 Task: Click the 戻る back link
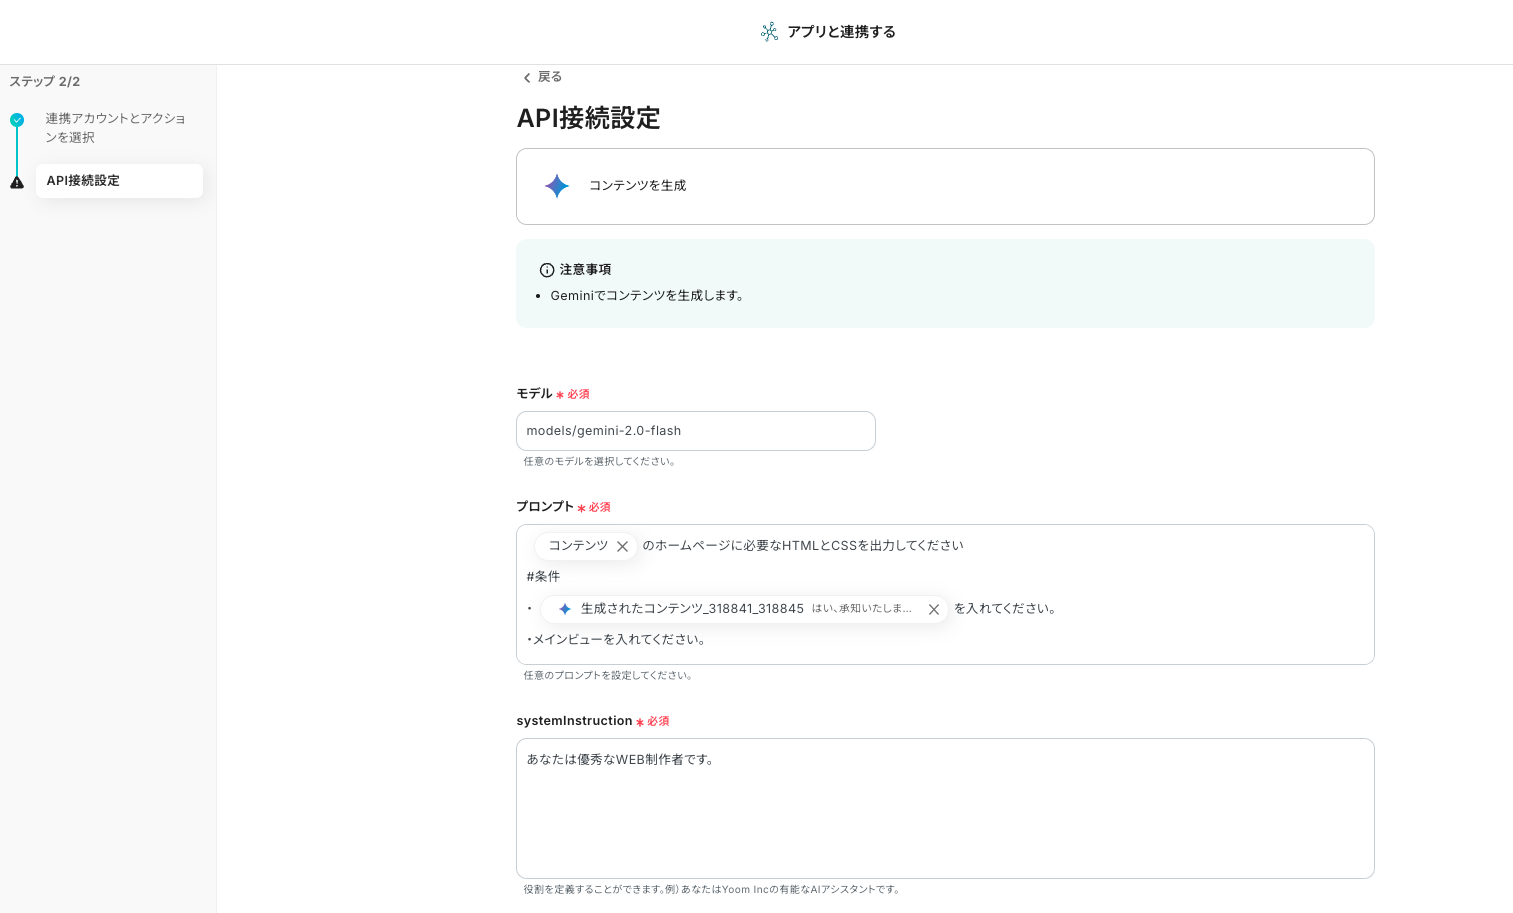click(x=549, y=77)
